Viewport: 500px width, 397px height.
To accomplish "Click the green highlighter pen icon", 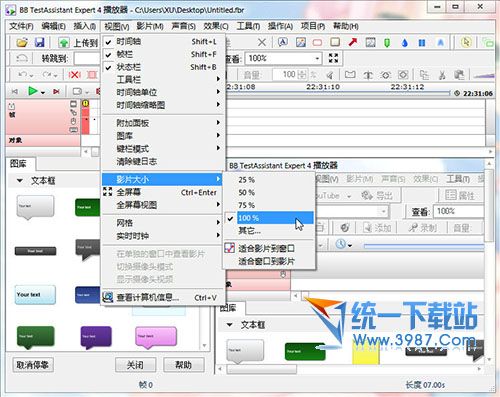I will (x=387, y=43).
